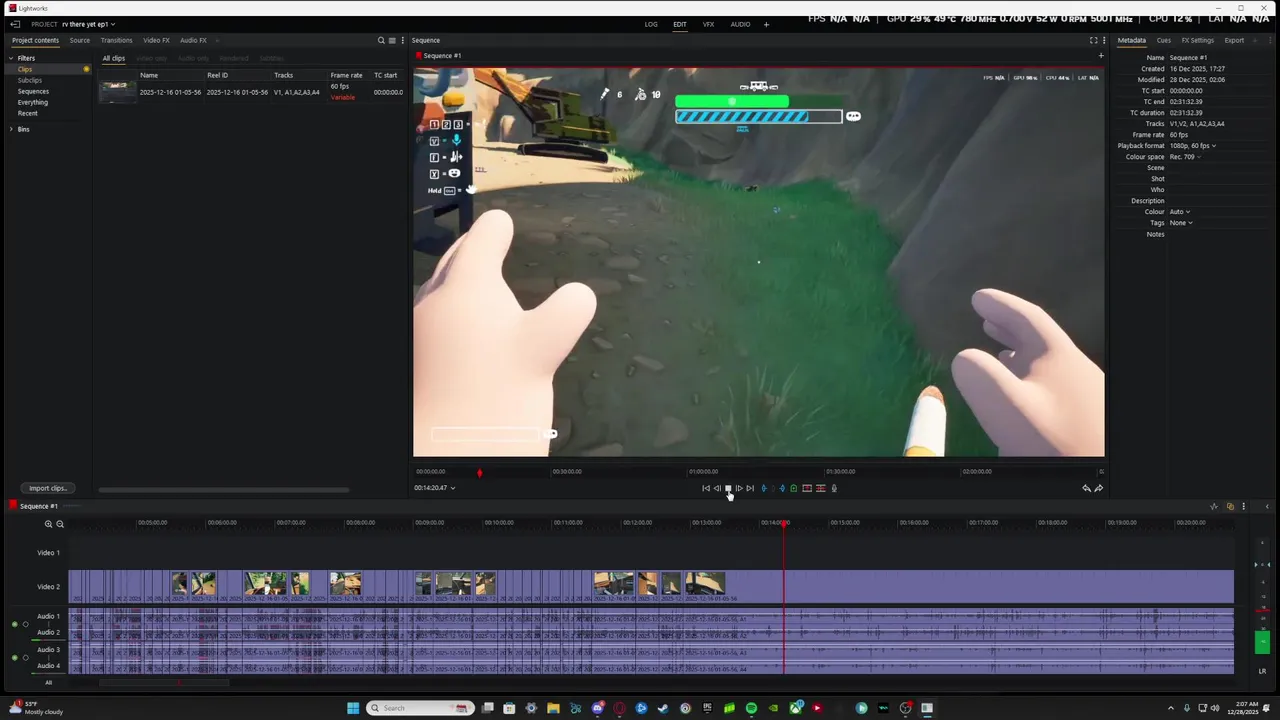Open the Export tab
Image resolution: width=1280 pixels, height=720 pixels.
[1234, 40]
